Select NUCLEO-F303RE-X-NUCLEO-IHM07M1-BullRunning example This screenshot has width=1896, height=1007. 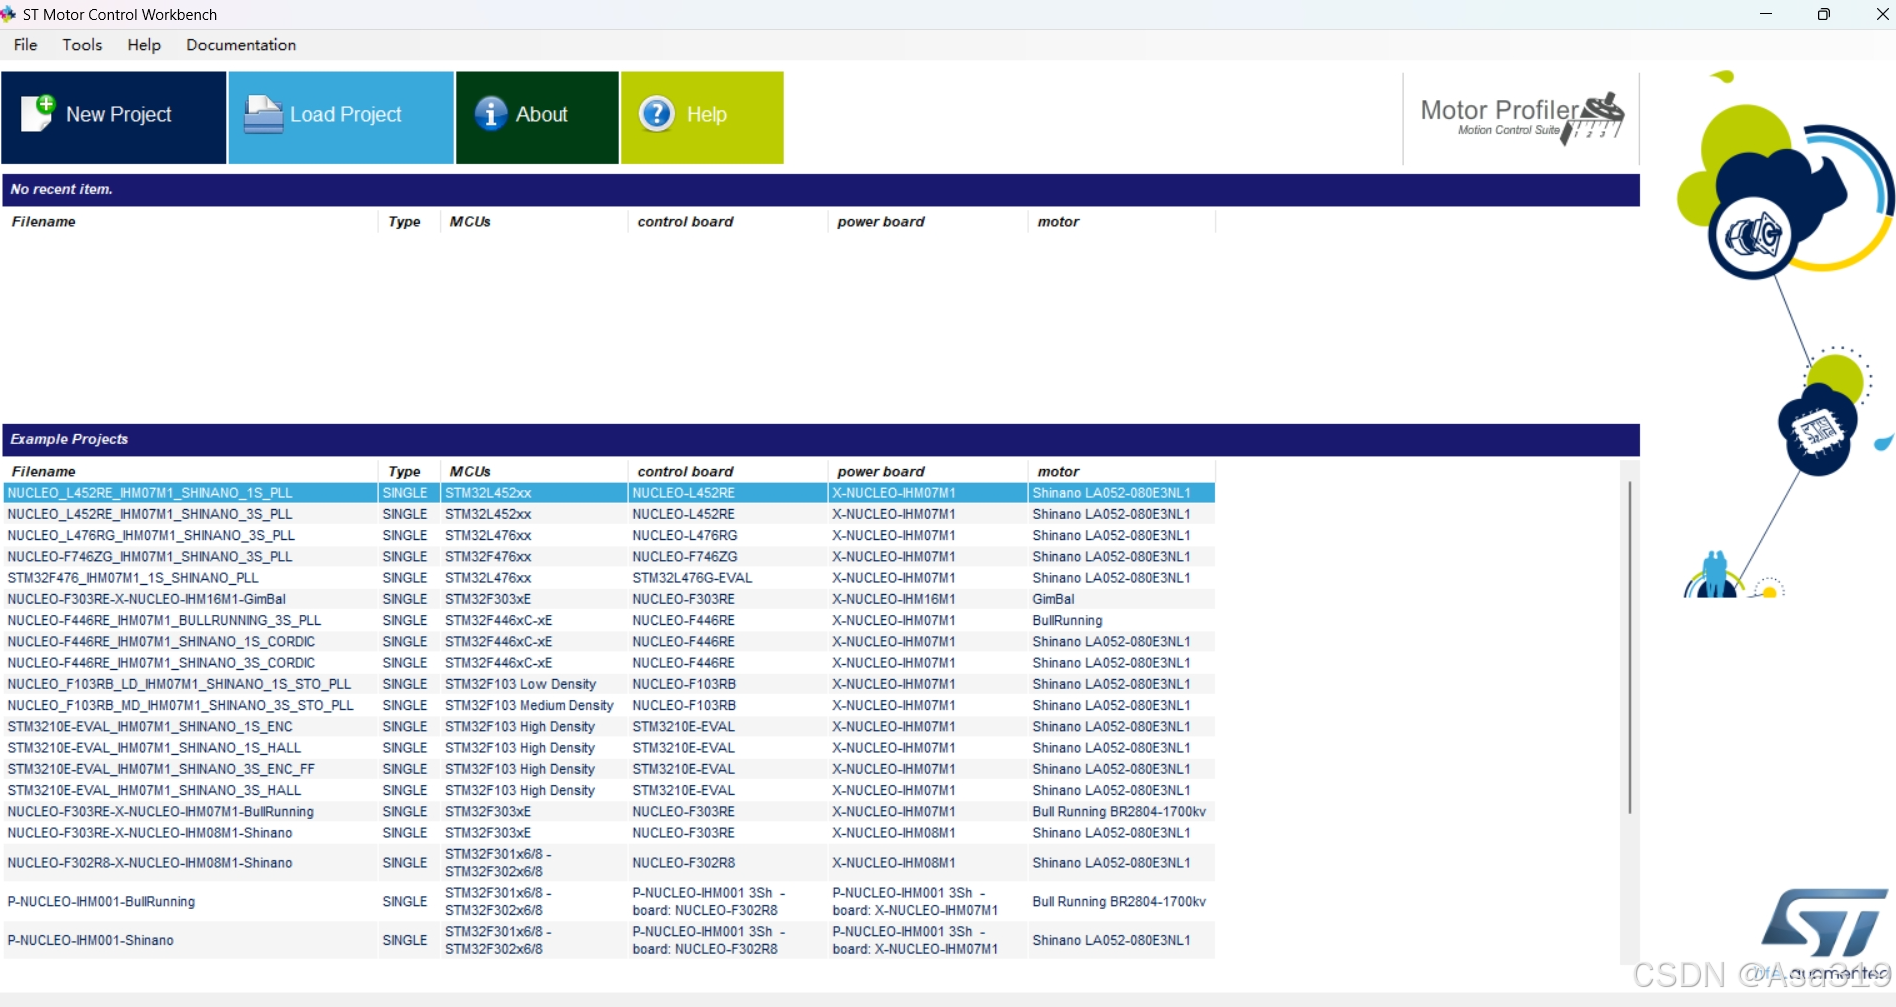[609, 811]
